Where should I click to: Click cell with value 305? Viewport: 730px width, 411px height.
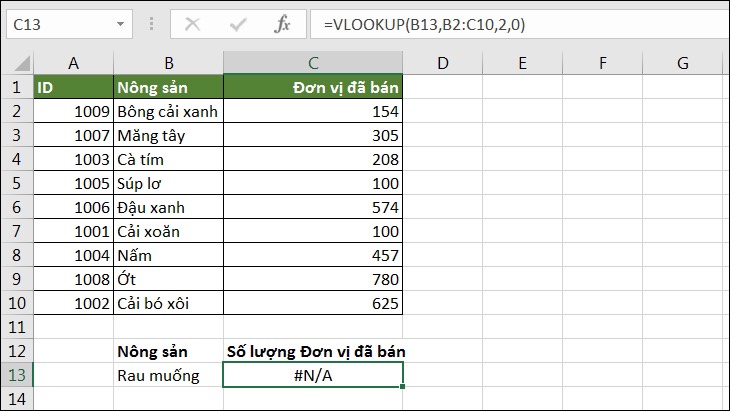[313, 135]
